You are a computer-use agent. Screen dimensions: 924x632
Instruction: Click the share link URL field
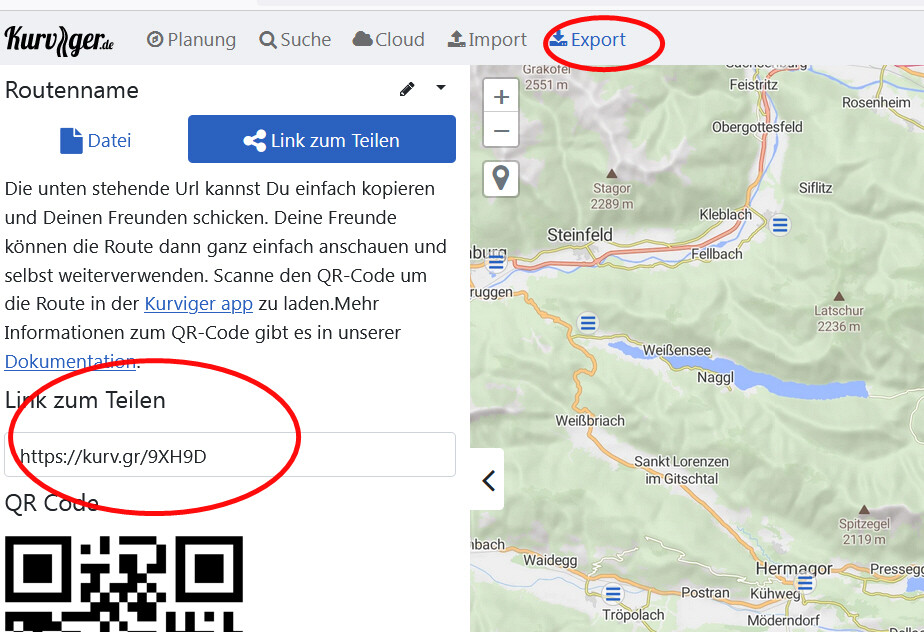230,456
